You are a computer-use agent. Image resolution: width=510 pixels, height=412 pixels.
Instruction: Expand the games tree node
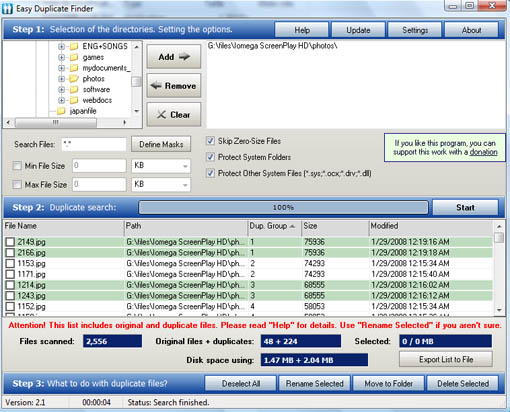click(x=61, y=57)
